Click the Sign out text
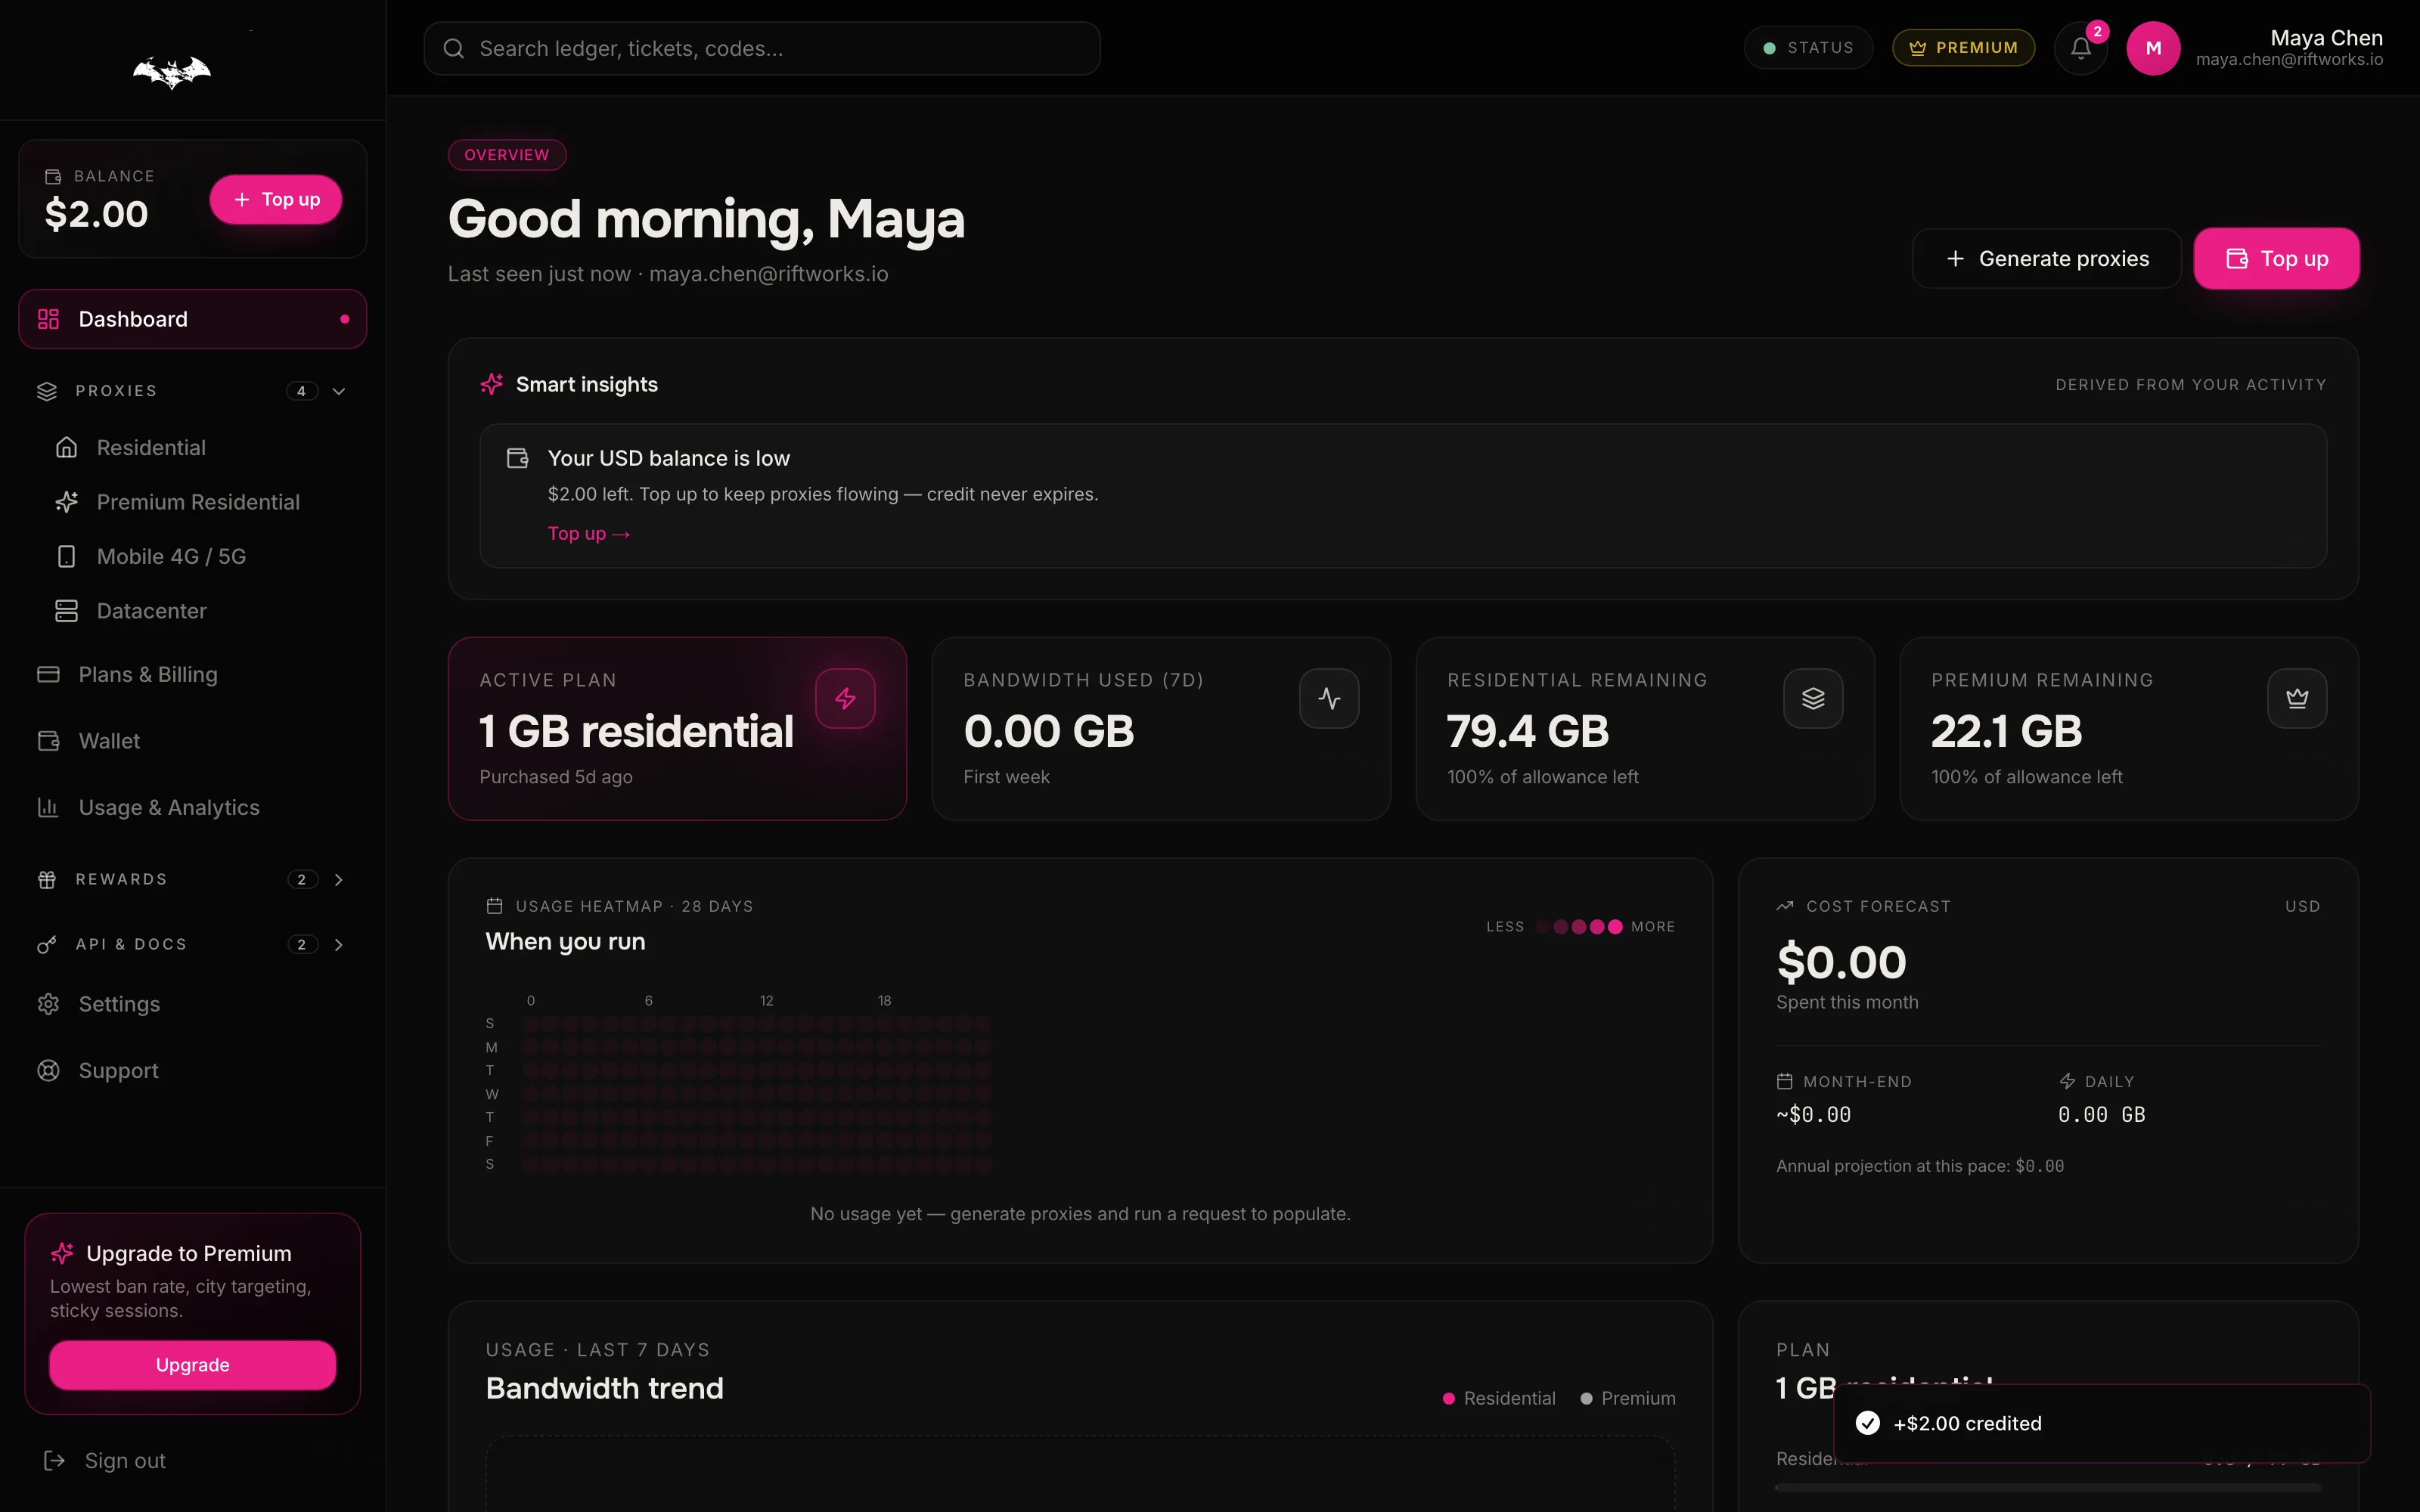This screenshot has height=1512, width=2420. [125, 1461]
